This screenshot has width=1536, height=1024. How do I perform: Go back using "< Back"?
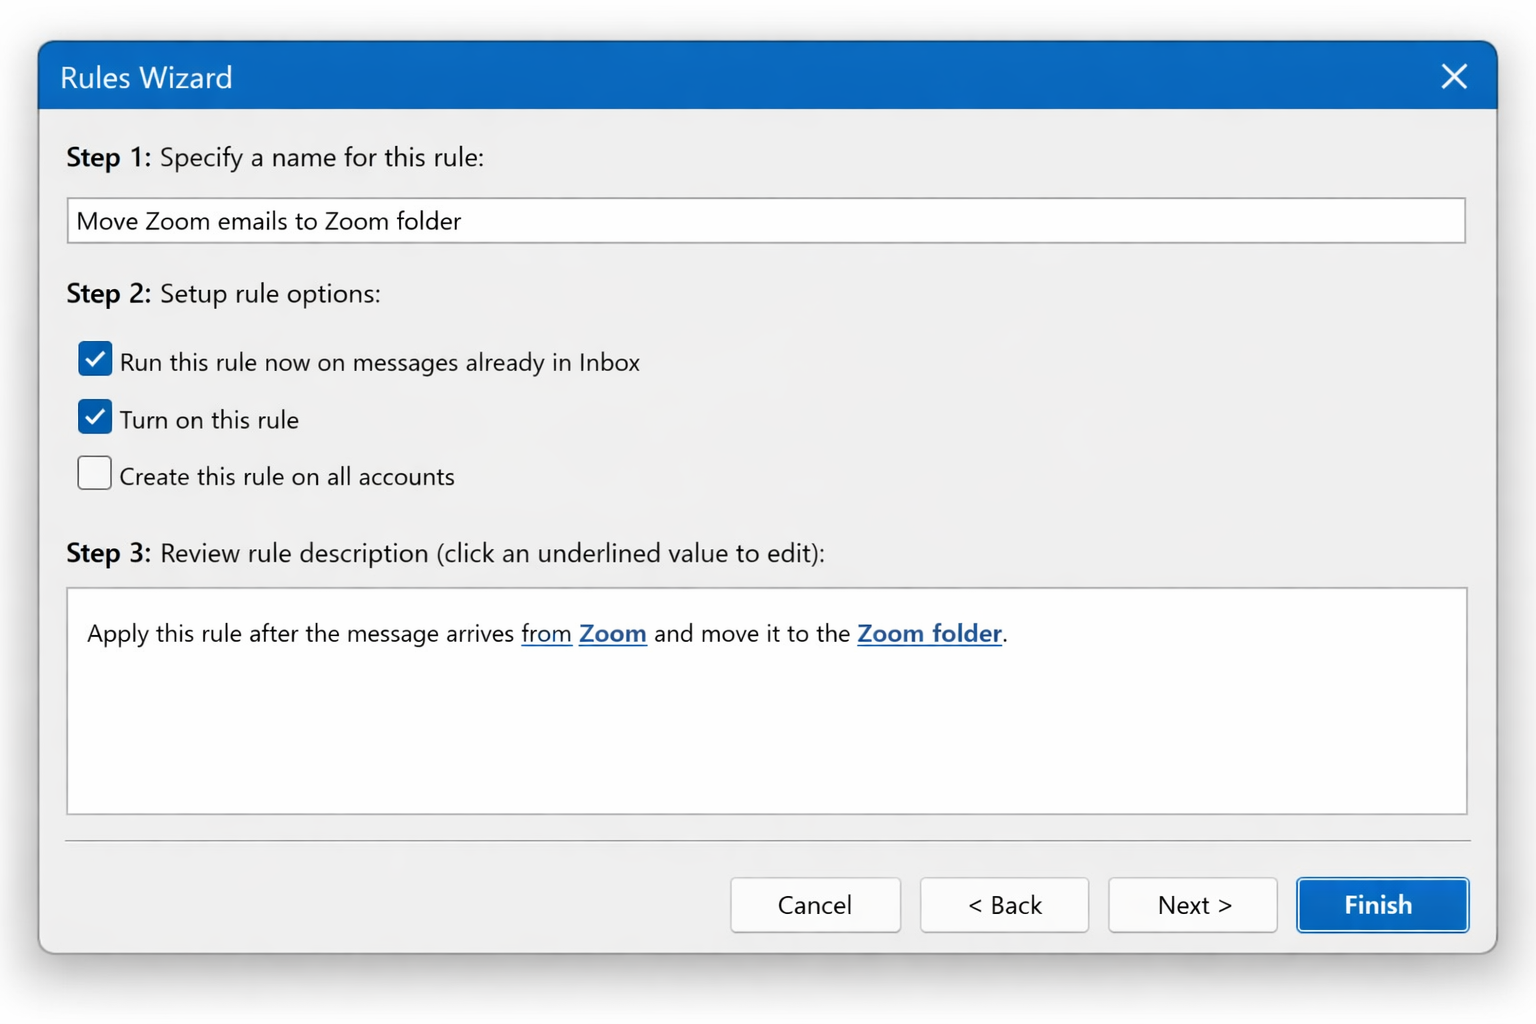(1004, 905)
